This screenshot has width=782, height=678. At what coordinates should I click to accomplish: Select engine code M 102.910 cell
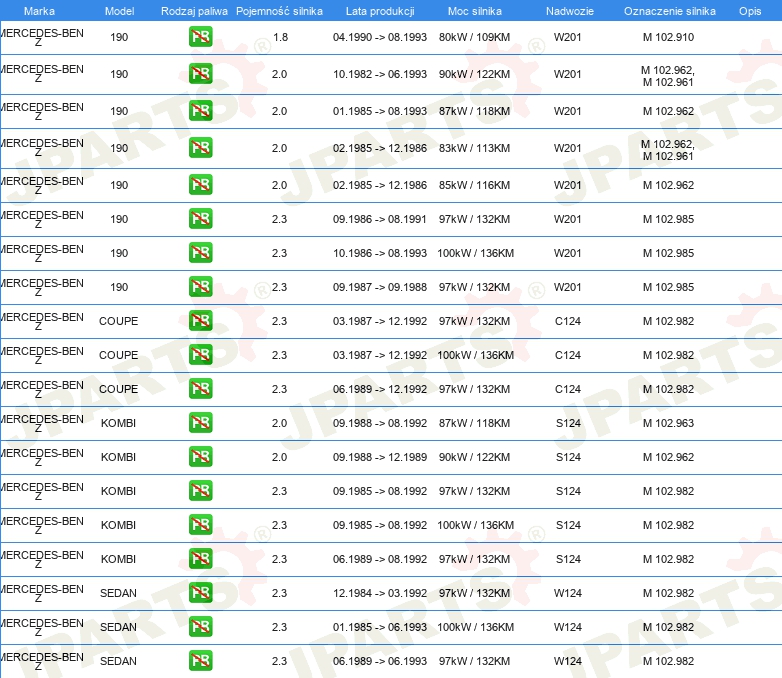click(x=668, y=37)
